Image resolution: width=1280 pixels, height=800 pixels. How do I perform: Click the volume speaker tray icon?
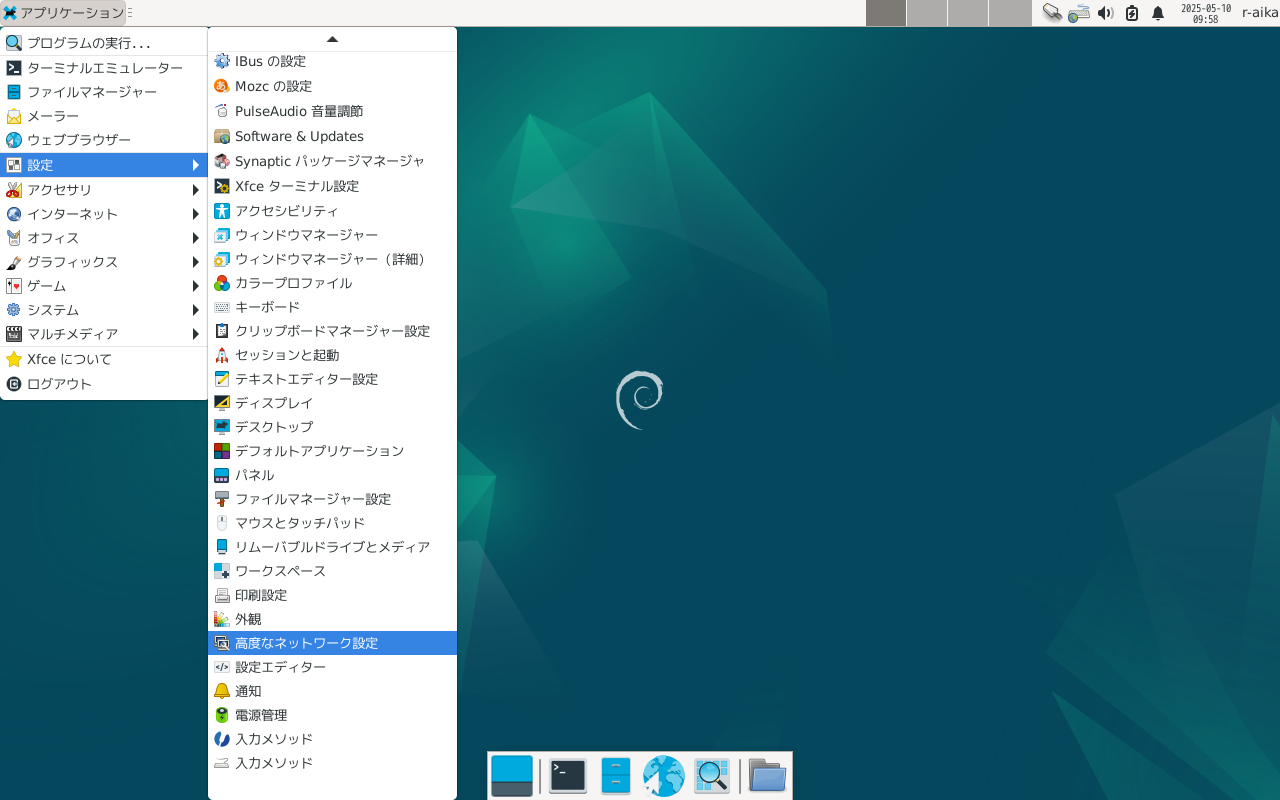click(1105, 13)
